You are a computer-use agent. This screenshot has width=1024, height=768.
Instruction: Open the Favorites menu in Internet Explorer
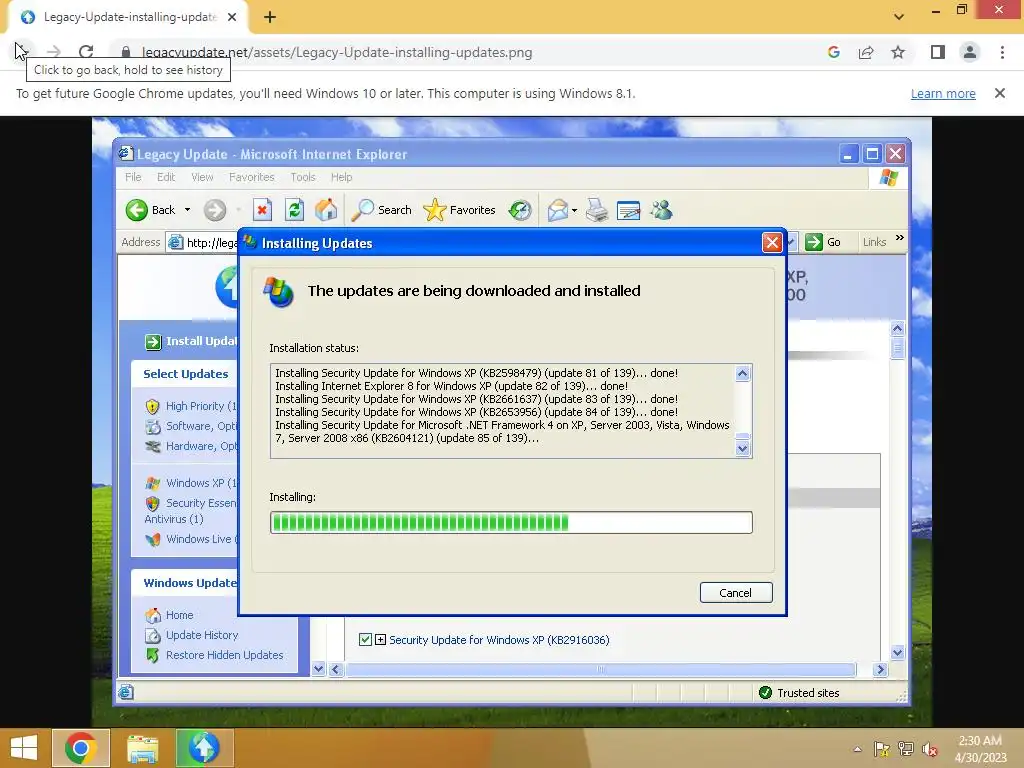pyautogui.click(x=251, y=177)
